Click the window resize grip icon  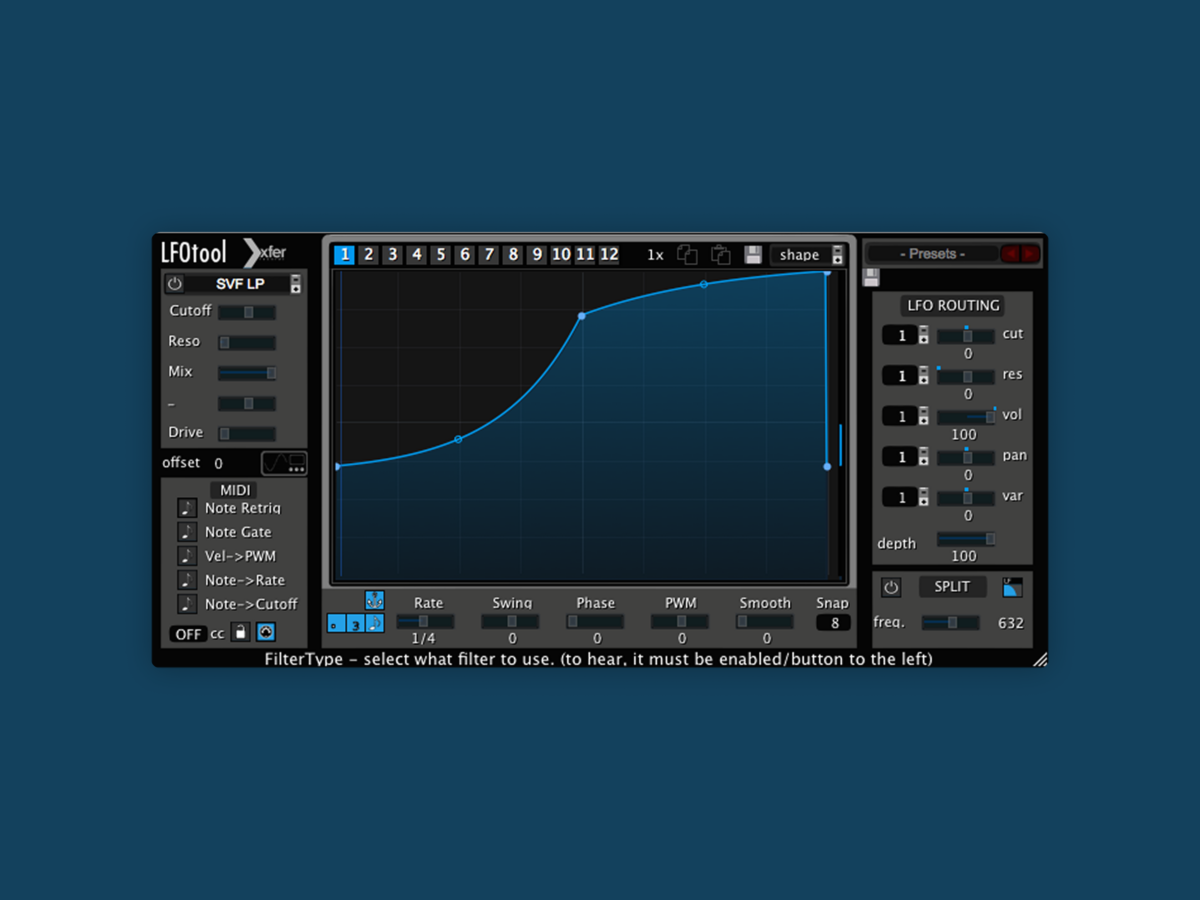(1040, 658)
